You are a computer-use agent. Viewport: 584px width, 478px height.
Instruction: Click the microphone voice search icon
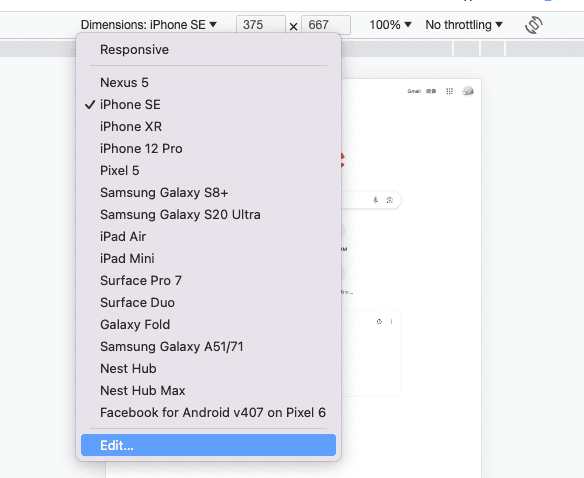(375, 200)
